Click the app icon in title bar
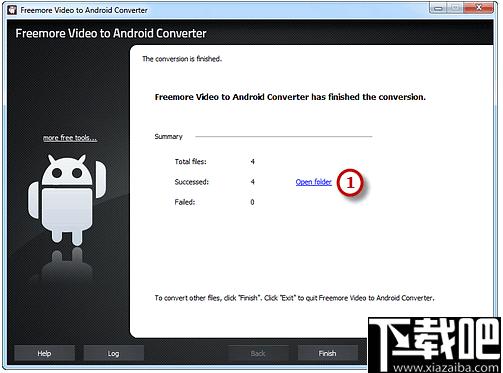Viewport: 503px width, 373px height. [12, 10]
